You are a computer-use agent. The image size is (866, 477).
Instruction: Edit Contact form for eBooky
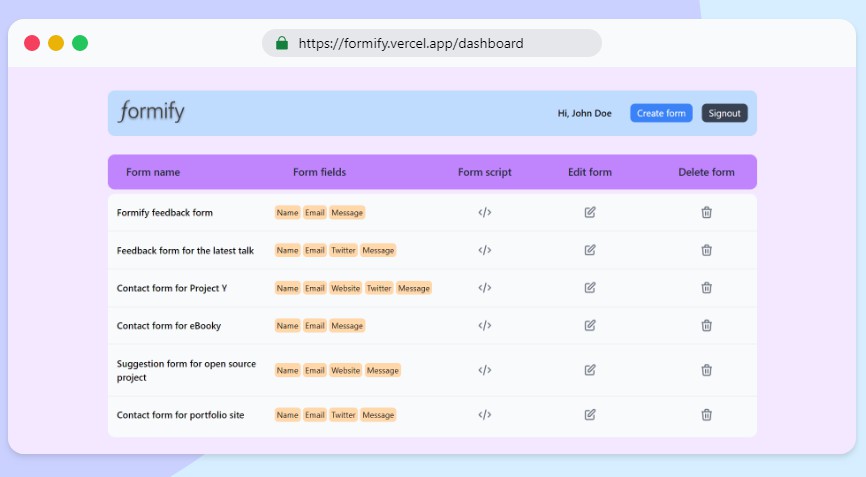[590, 325]
